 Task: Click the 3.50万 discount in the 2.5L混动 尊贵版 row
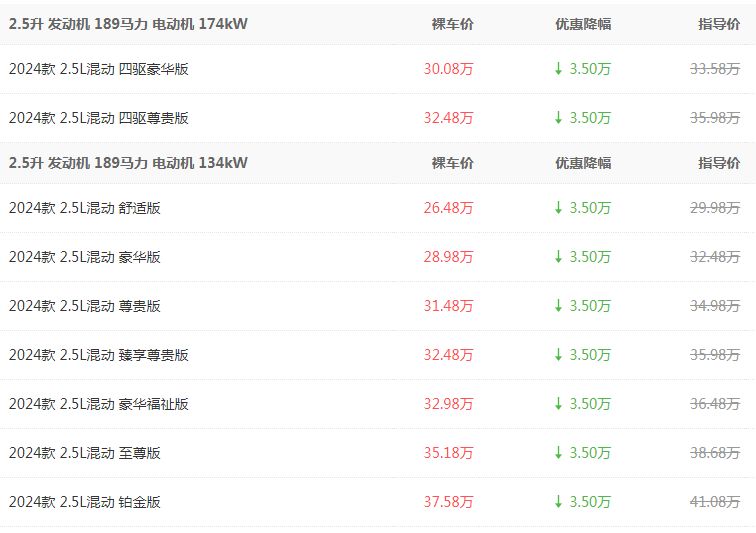tap(583, 306)
